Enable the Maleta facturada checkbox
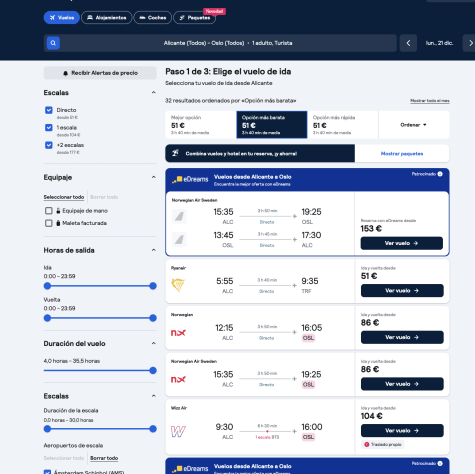 (49, 223)
